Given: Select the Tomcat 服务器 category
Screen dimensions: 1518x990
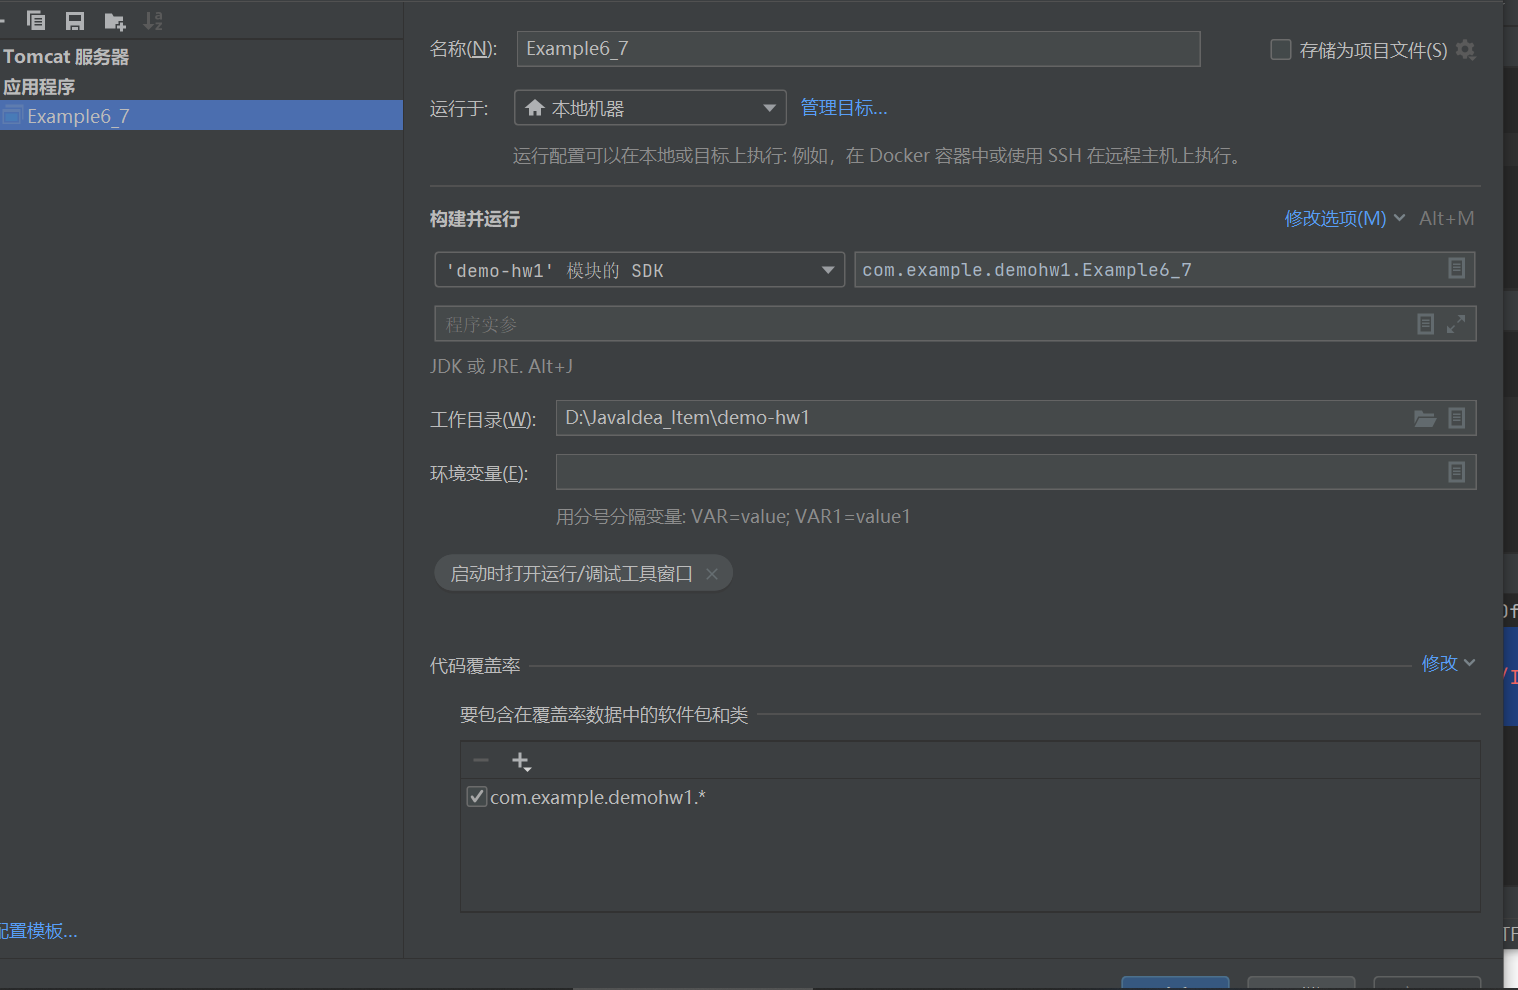Looking at the screenshot, I should (66, 57).
